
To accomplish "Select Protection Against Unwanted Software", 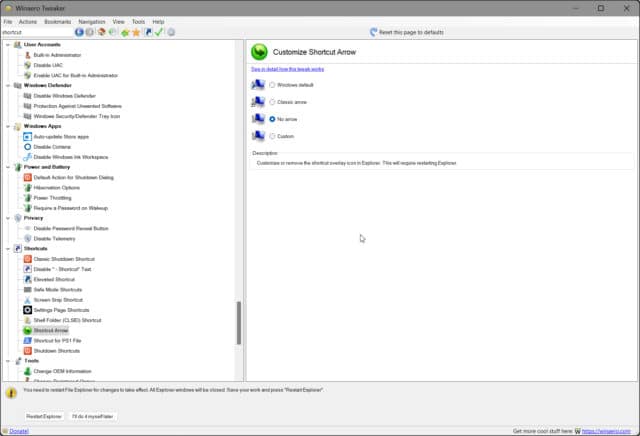I will pos(78,106).
